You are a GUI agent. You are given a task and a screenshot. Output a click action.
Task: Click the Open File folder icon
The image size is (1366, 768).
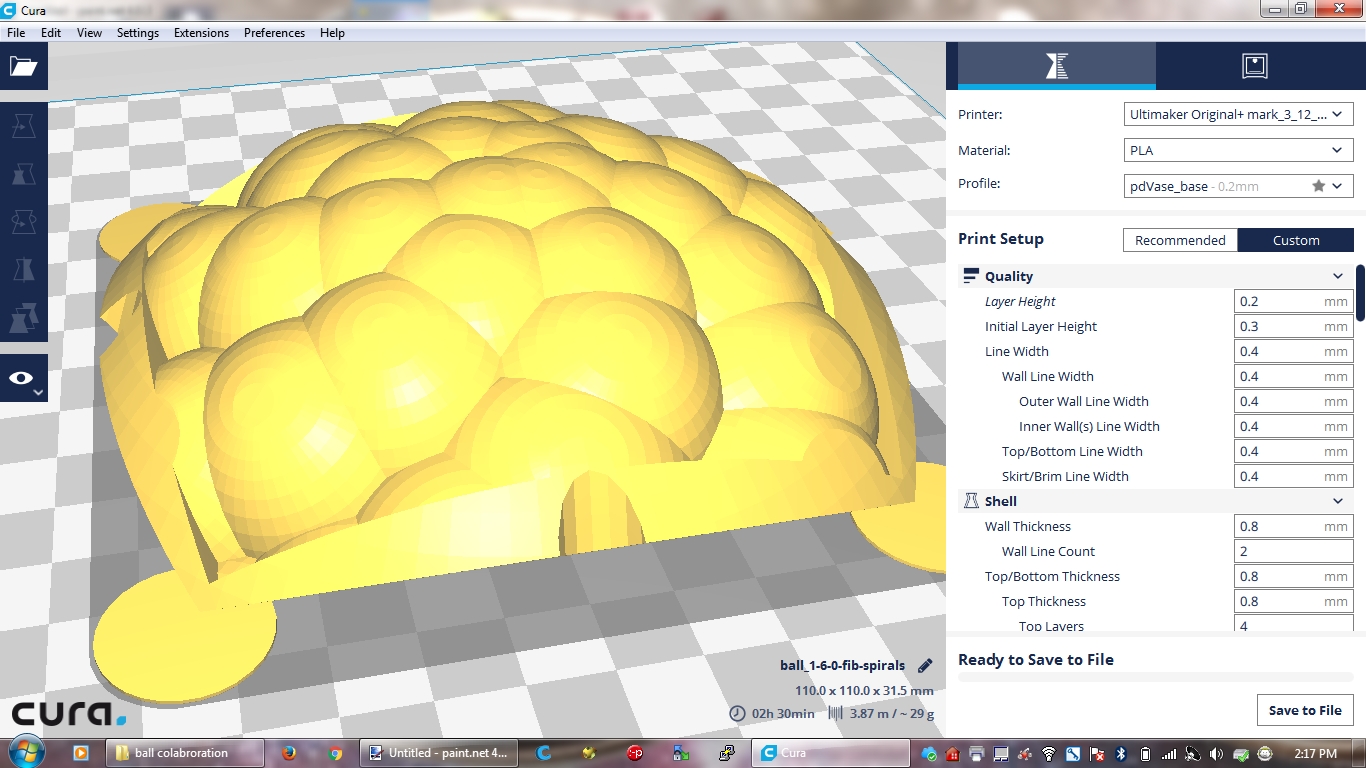pos(23,67)
